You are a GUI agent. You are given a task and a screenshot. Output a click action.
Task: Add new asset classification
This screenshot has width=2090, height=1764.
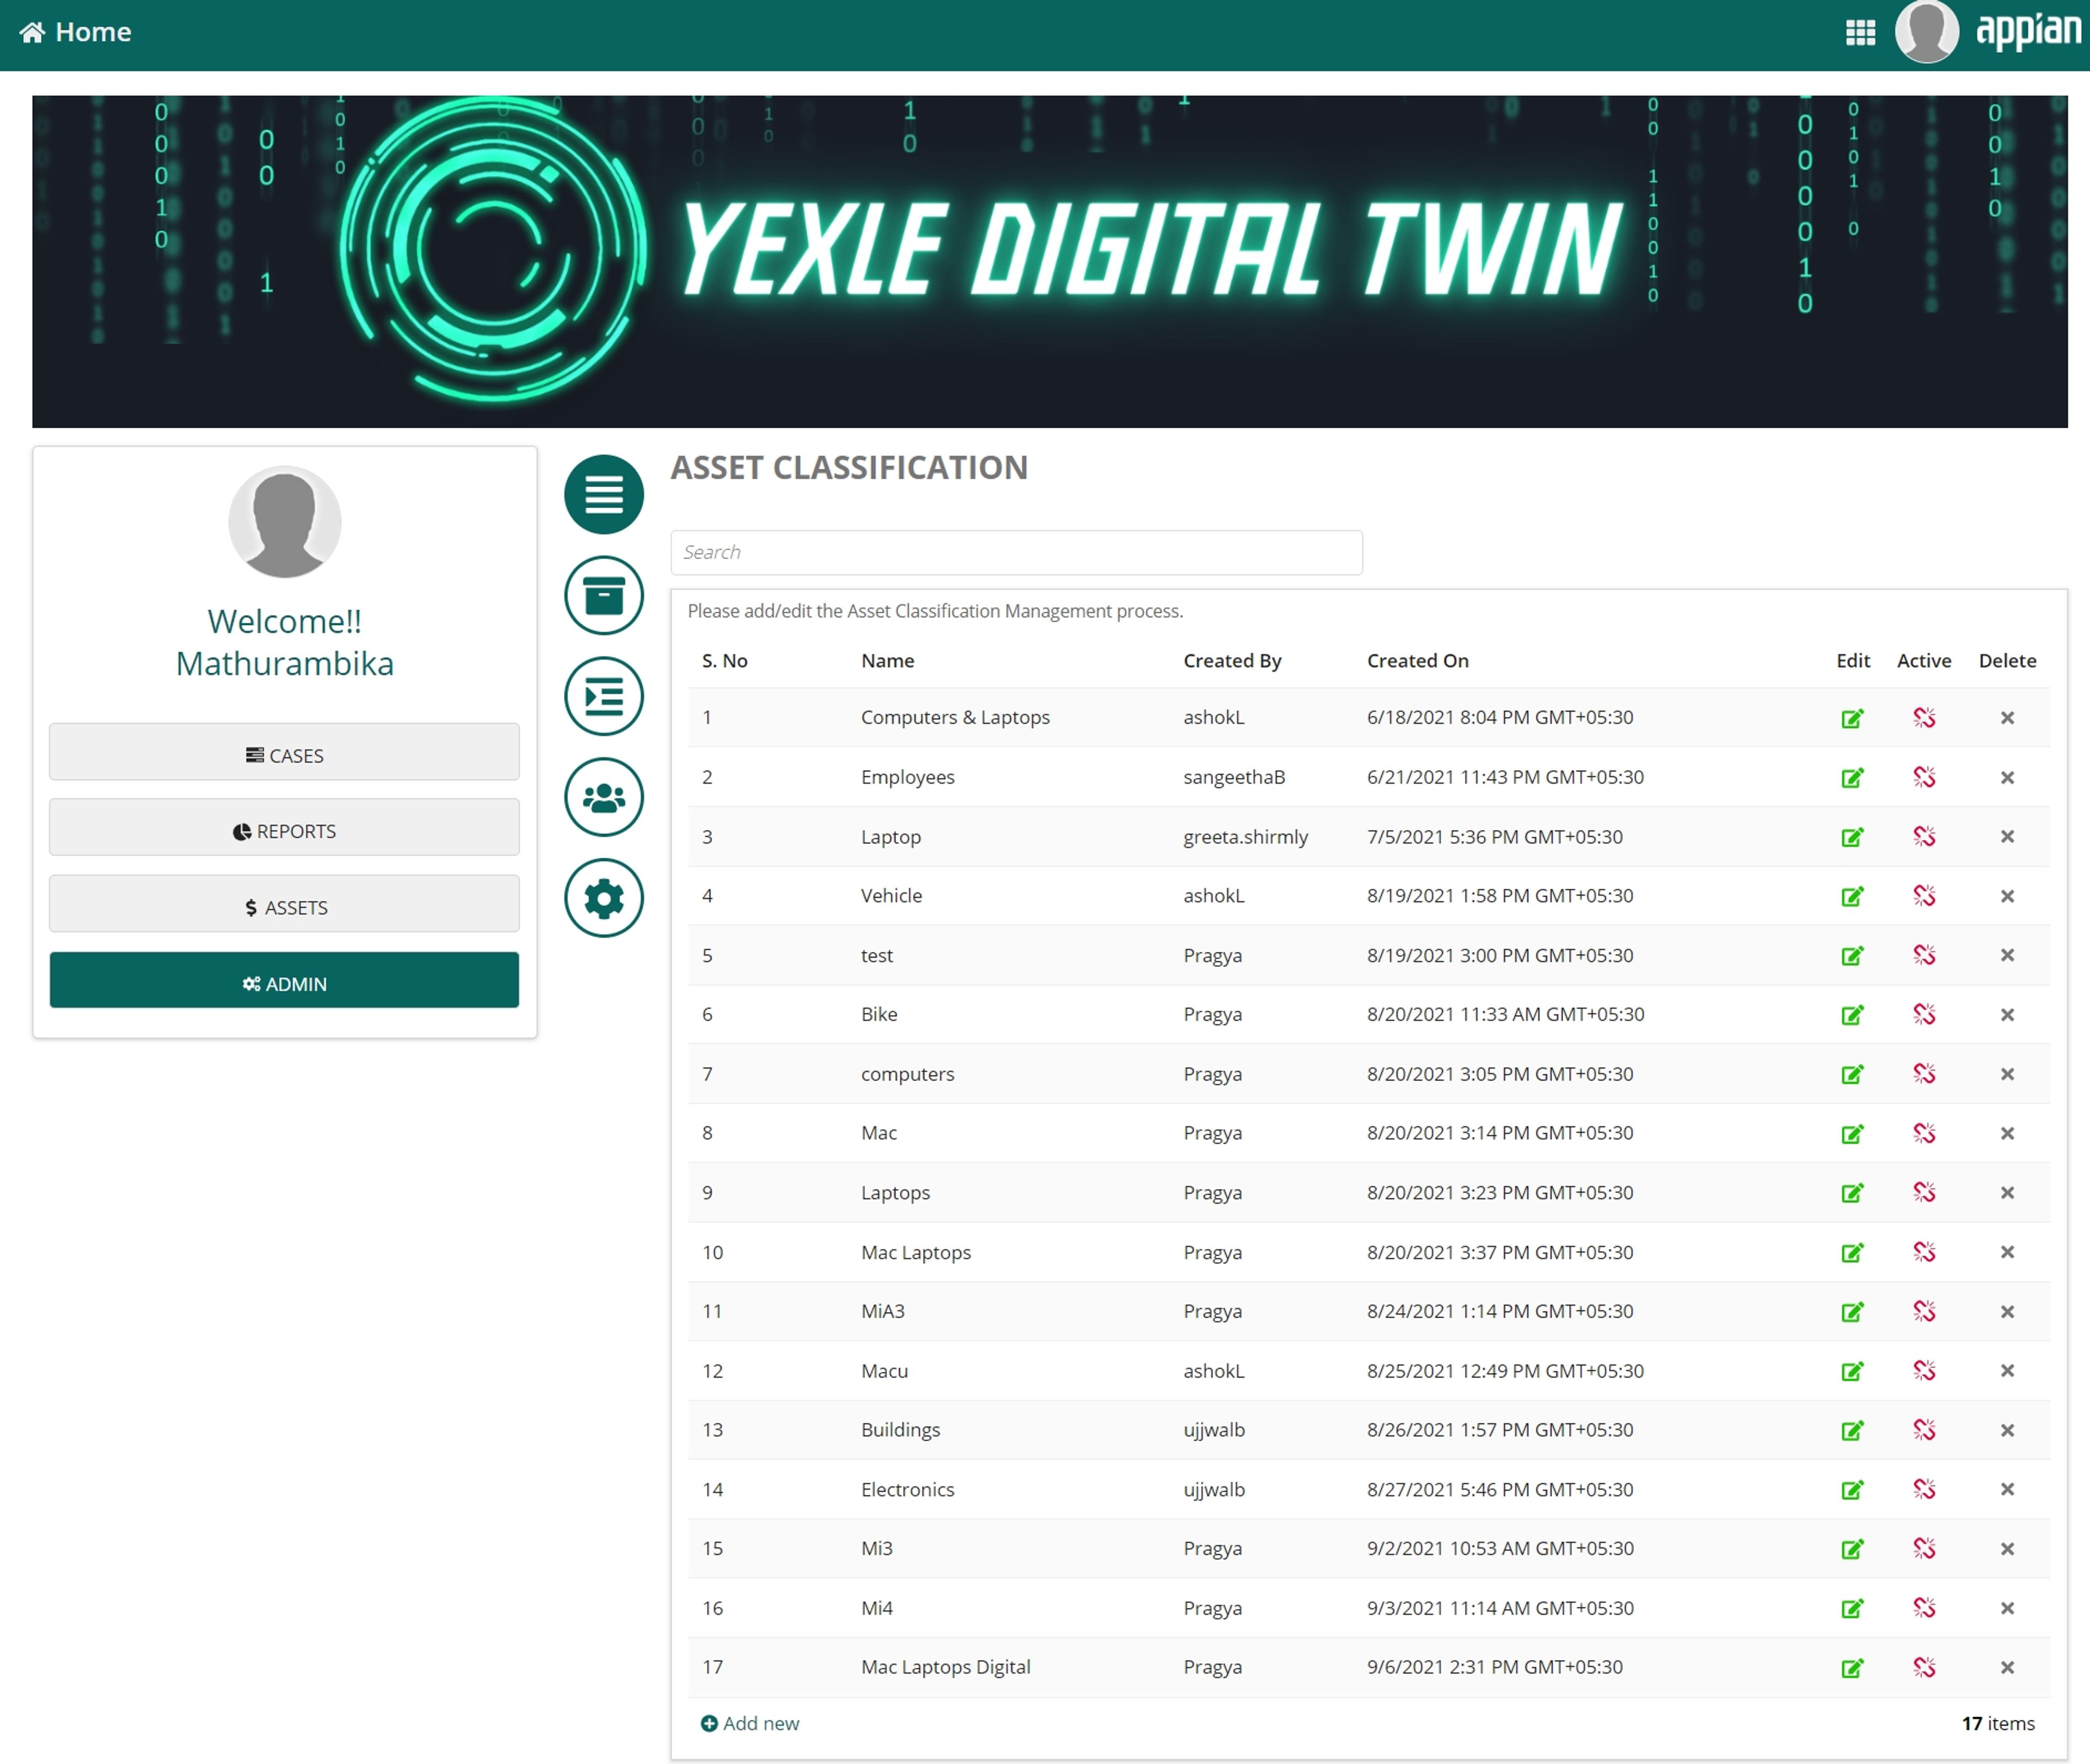(750, 1723)
